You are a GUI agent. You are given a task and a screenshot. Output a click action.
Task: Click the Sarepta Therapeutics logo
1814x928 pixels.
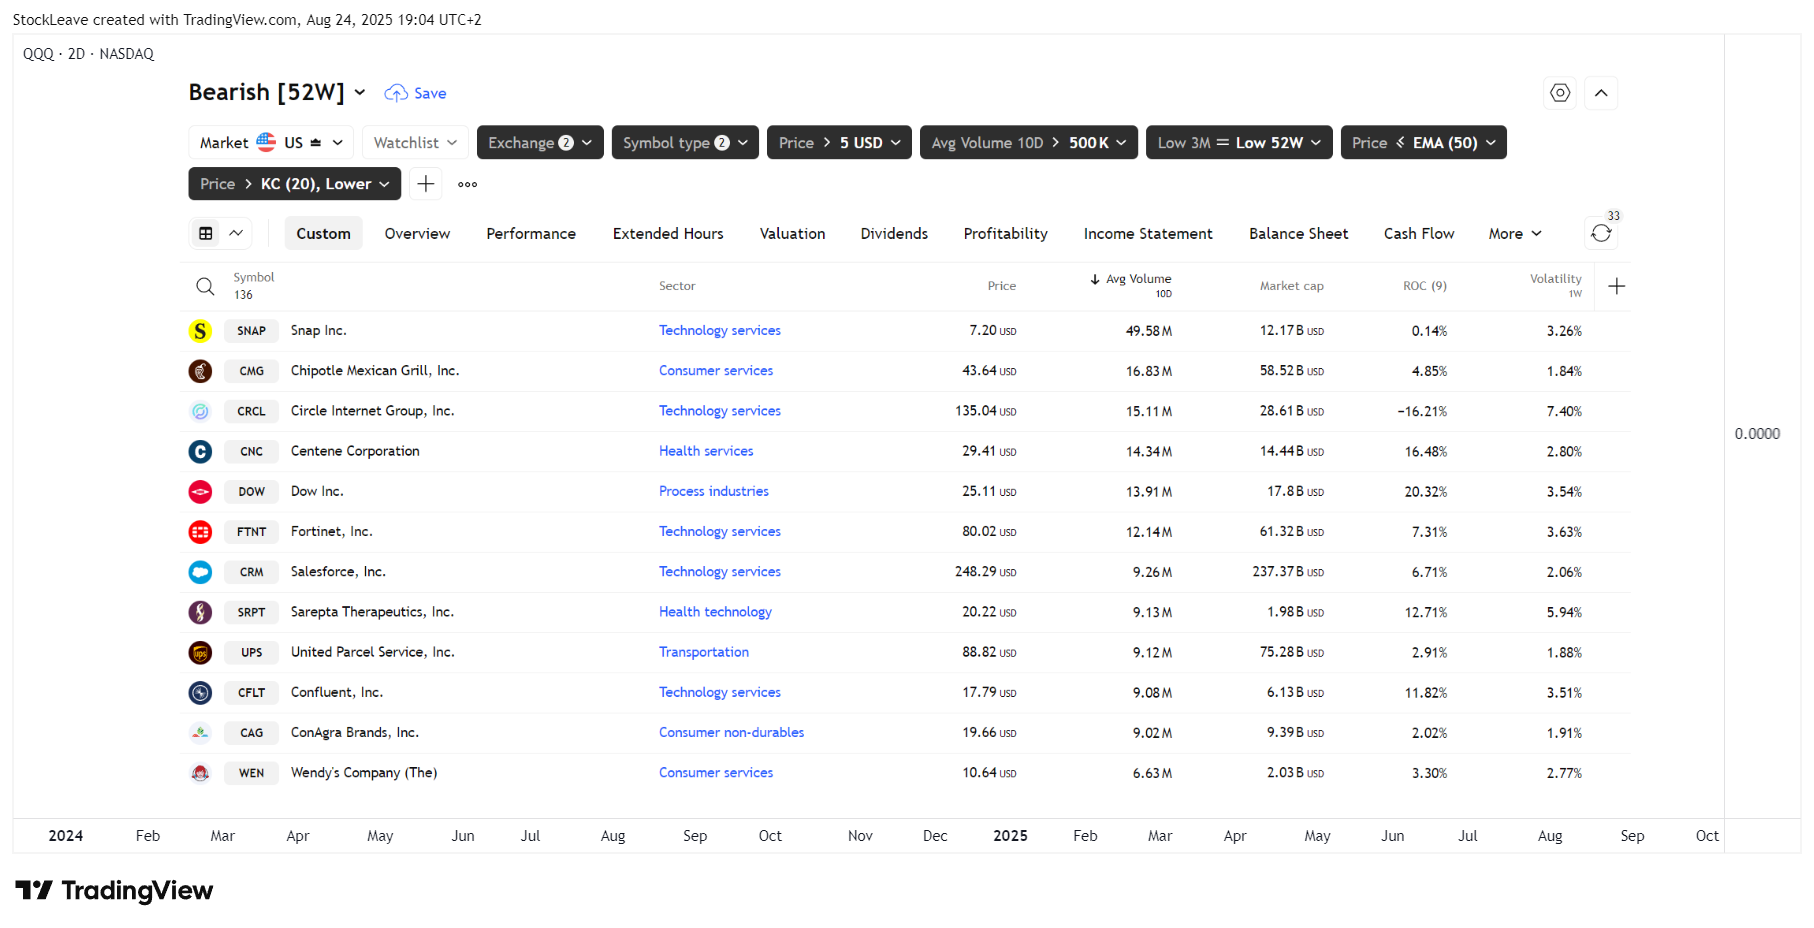pyautogui.click(x=200, y=612)
